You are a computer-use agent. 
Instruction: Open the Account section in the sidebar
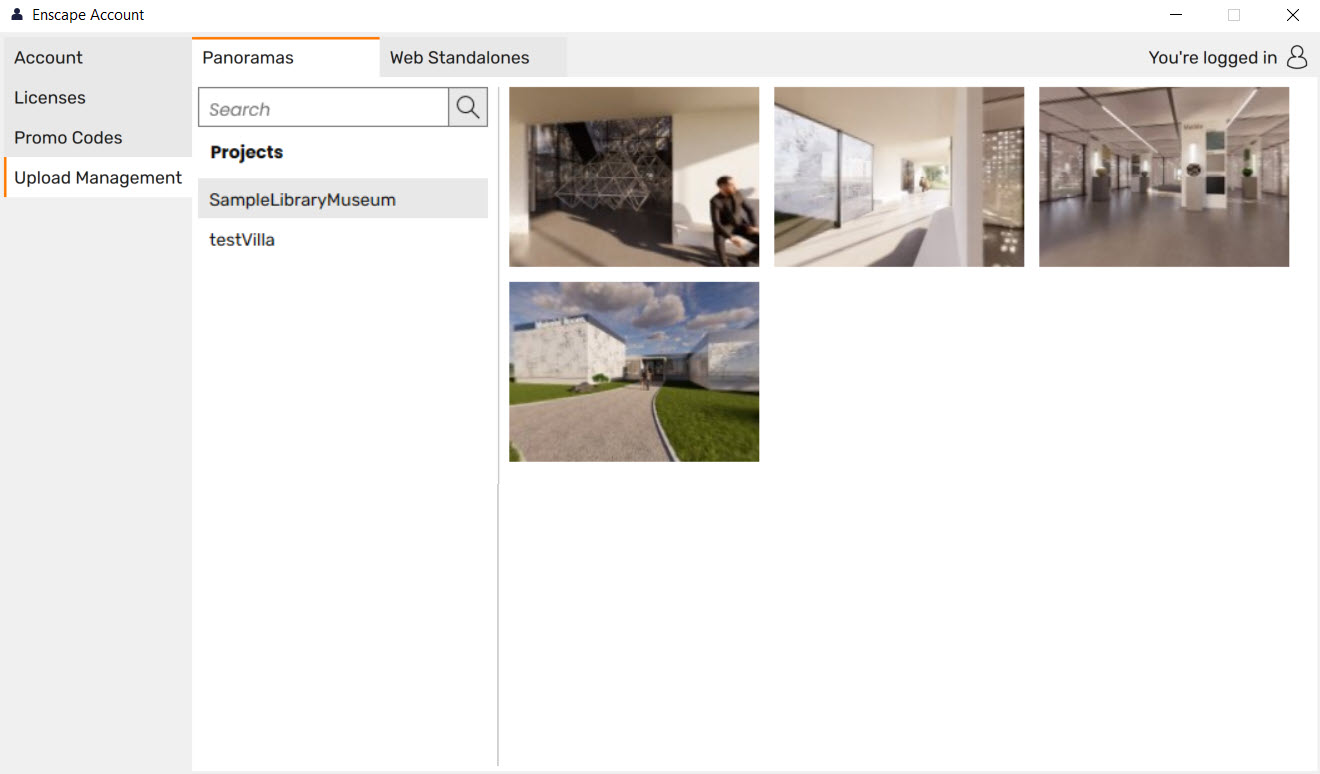tap(48, 57)
